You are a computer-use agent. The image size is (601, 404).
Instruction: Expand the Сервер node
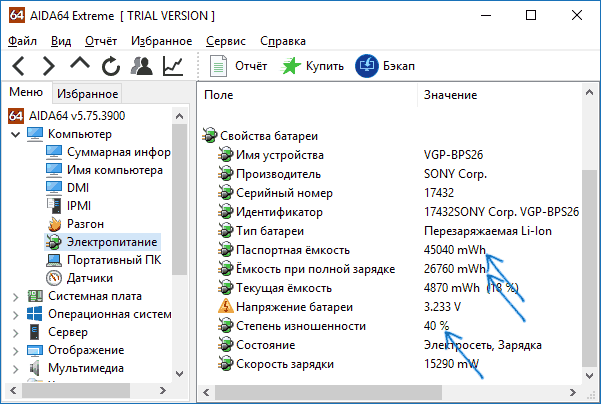pyautogui.click(x=16, y=333)
